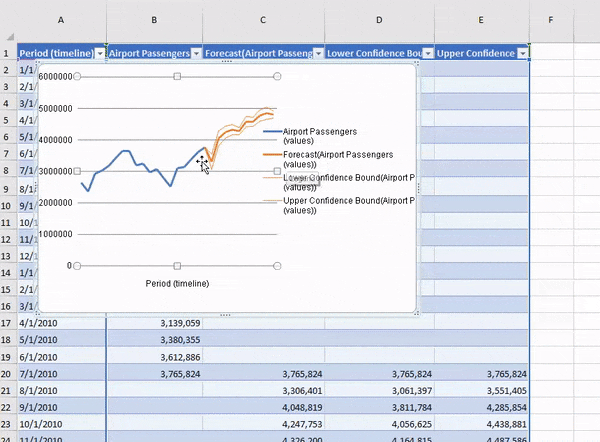Select column D header
The height and width of the screenshot is (442, 600).
click(379, 20)
